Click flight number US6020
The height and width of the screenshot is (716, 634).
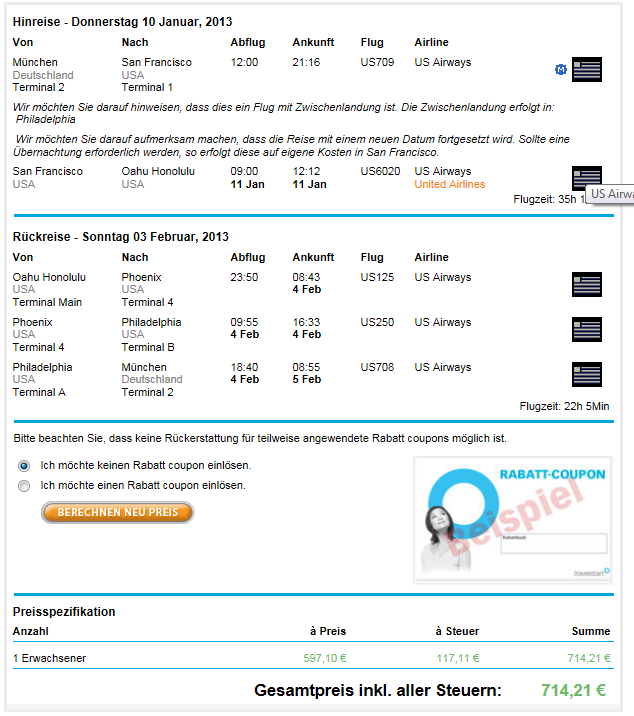pos(380,171)
